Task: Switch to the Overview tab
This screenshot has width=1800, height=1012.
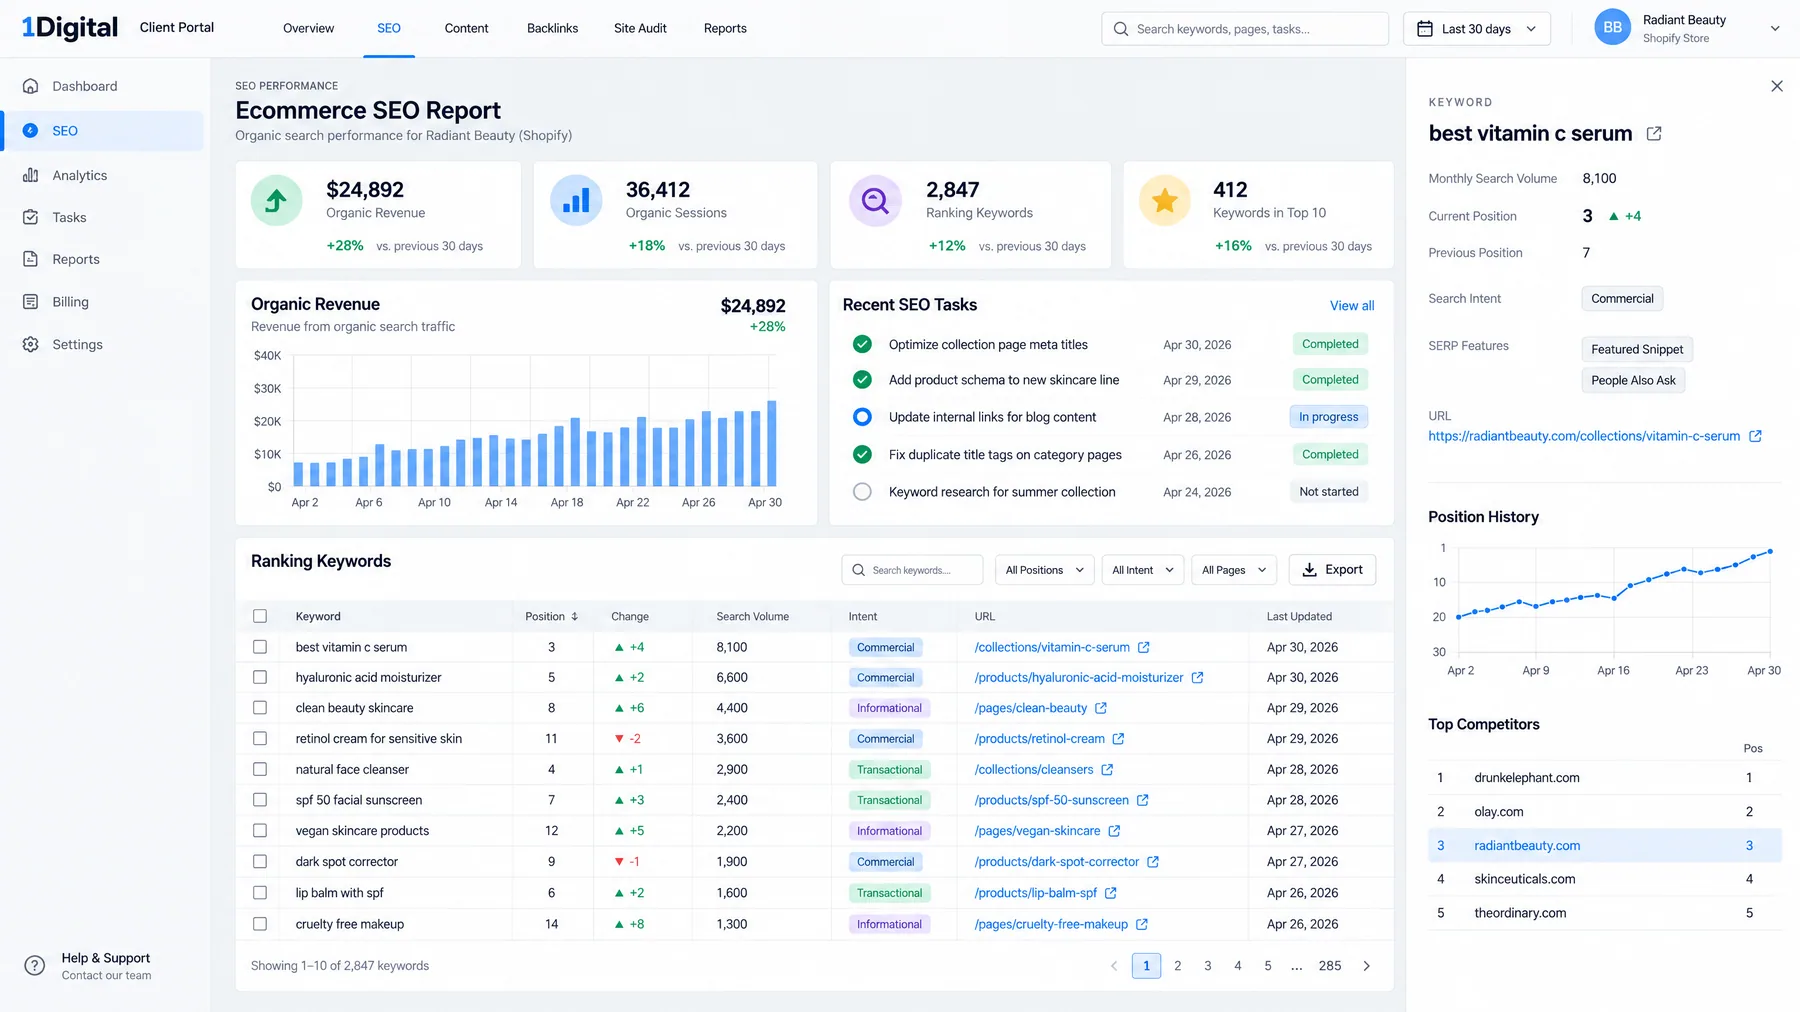Action: point(308,28)
